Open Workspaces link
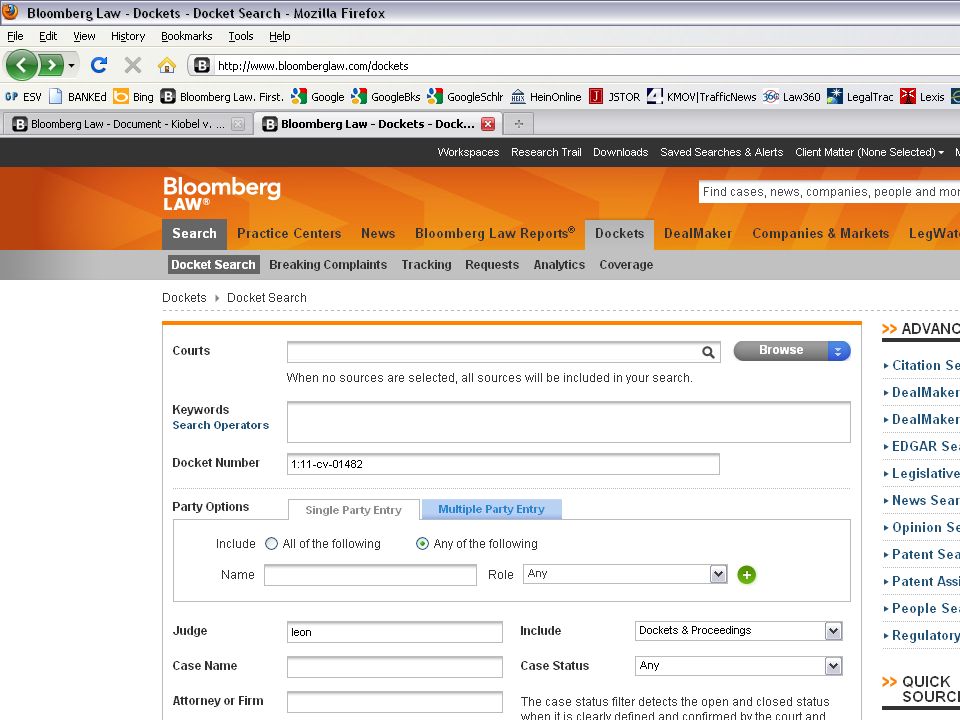The height and width of the screenshot is (720, 960). (x=468, y=152)
